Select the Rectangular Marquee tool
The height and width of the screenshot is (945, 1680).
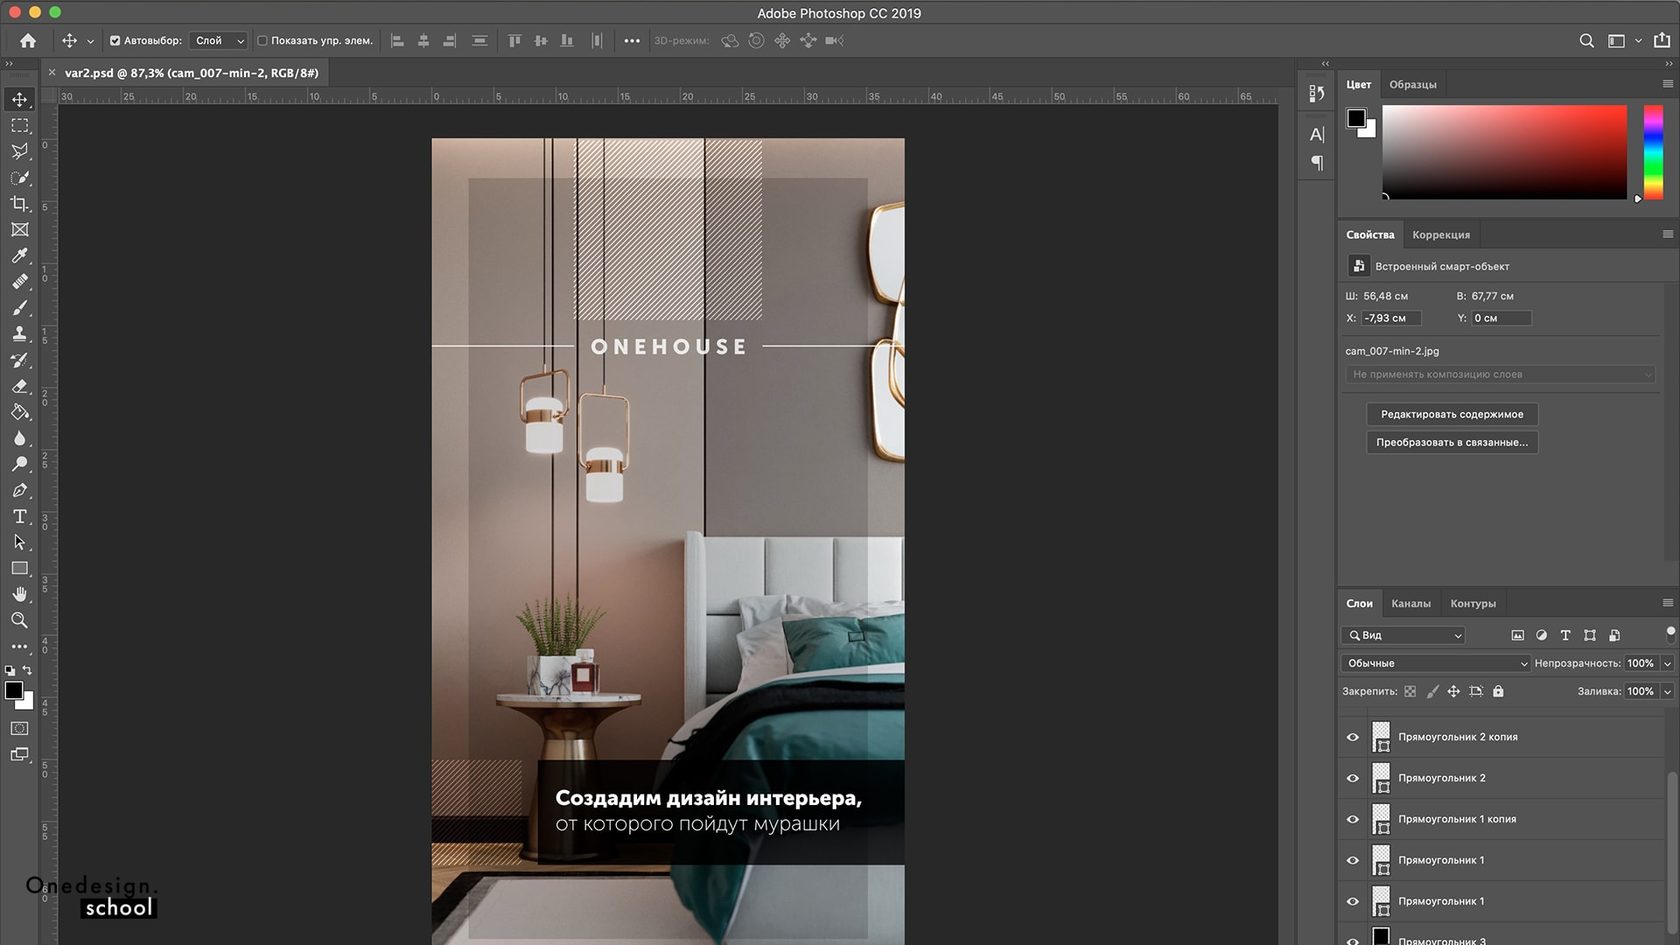coord(19,126)
